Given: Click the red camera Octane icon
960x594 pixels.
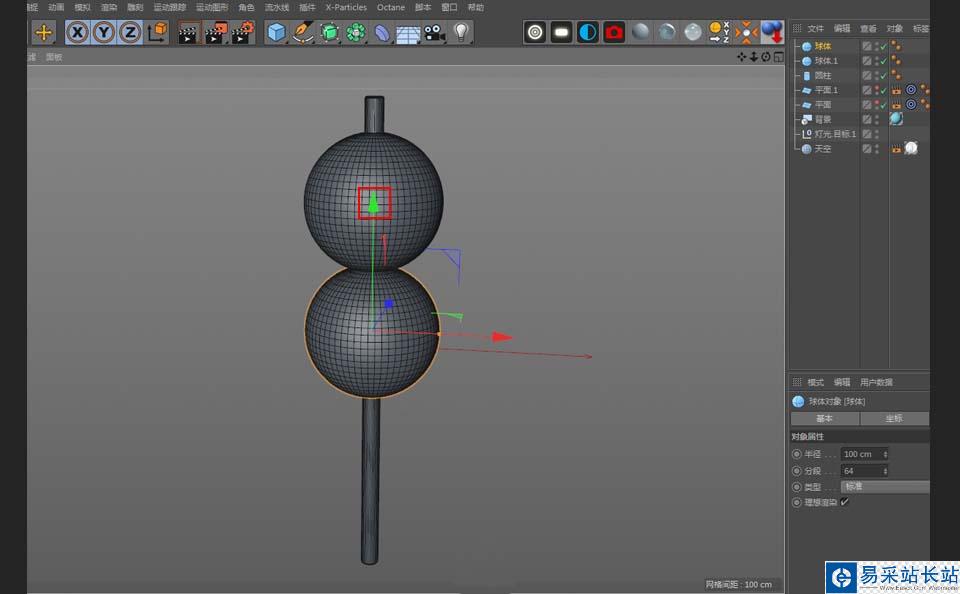Looking at the screenshot, I should (614, 32).
